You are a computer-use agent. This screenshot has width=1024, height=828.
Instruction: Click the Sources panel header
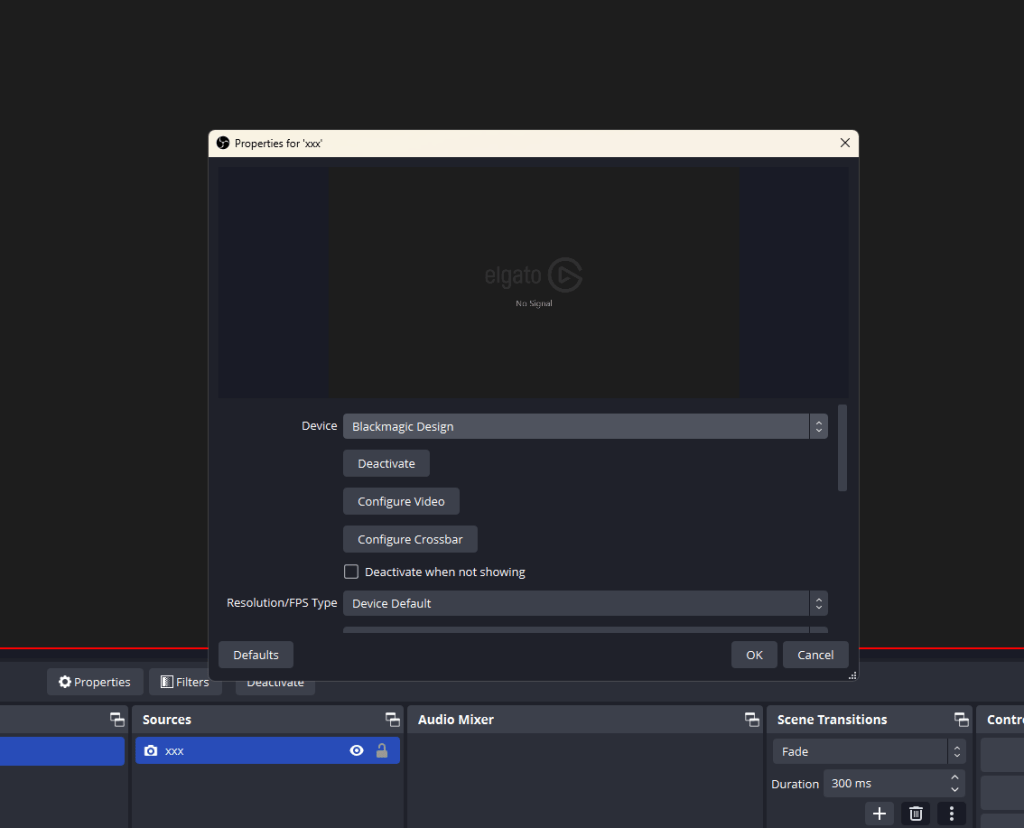coord(268,720)
